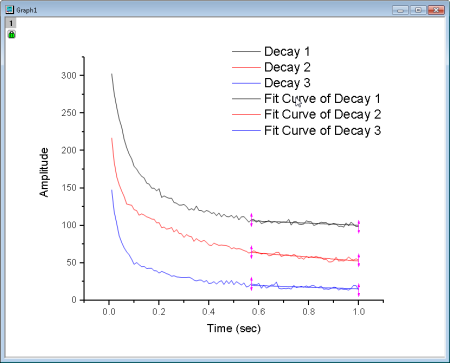Click the Amplitude axis title
Screen dimensions: 450x363
pyautogui.click(x=44, y=172)
